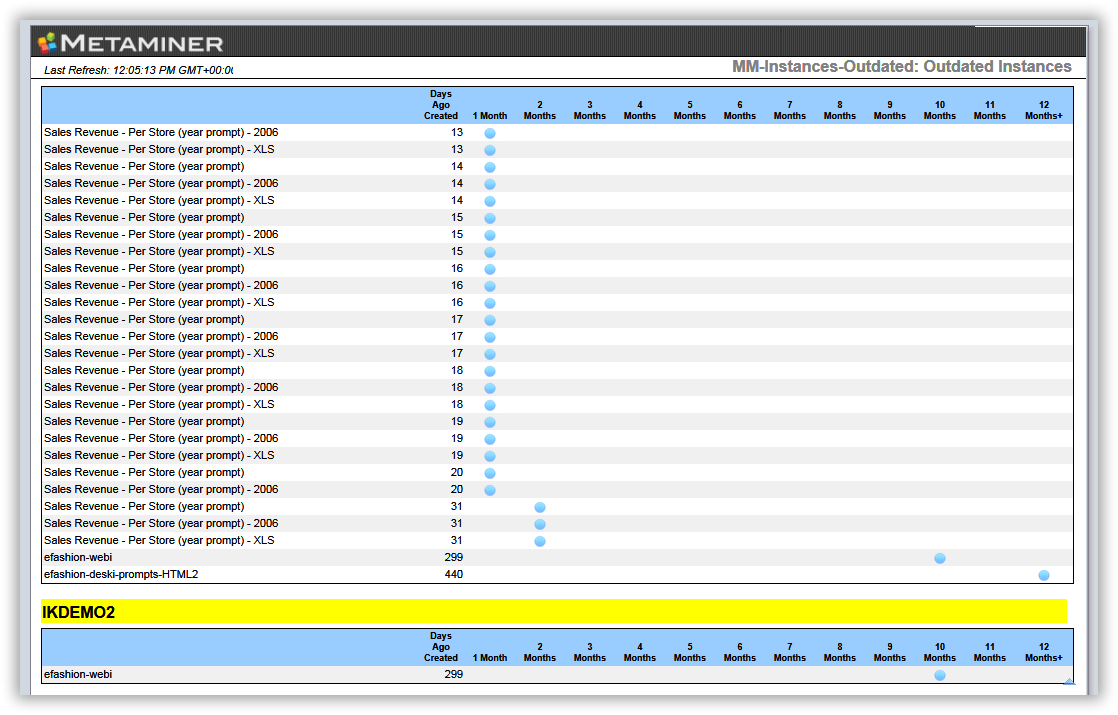The image size is (1118, 715).
Task: Click the 'MM-Instances-Outdated: Outdated Instances' report title
Action: tap(901, 66)
